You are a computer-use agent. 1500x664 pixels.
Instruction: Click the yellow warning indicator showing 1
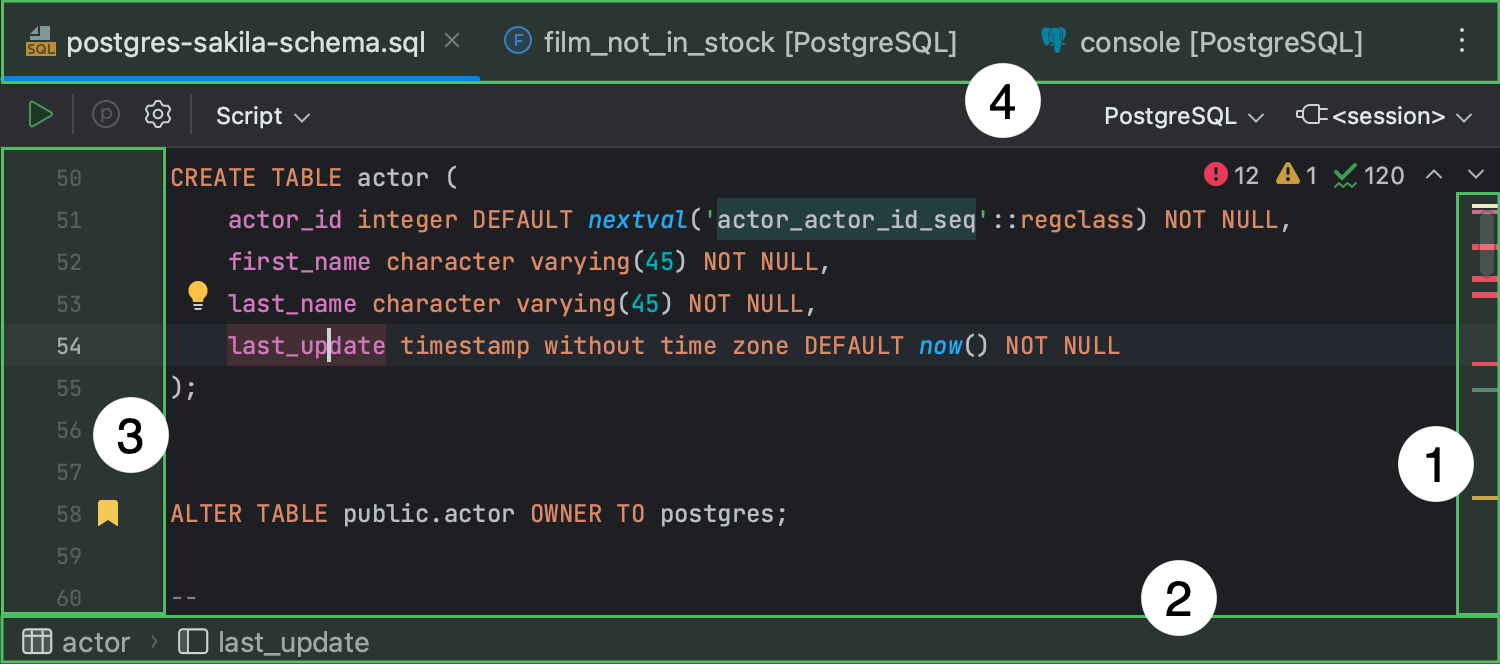point(1297,176)
